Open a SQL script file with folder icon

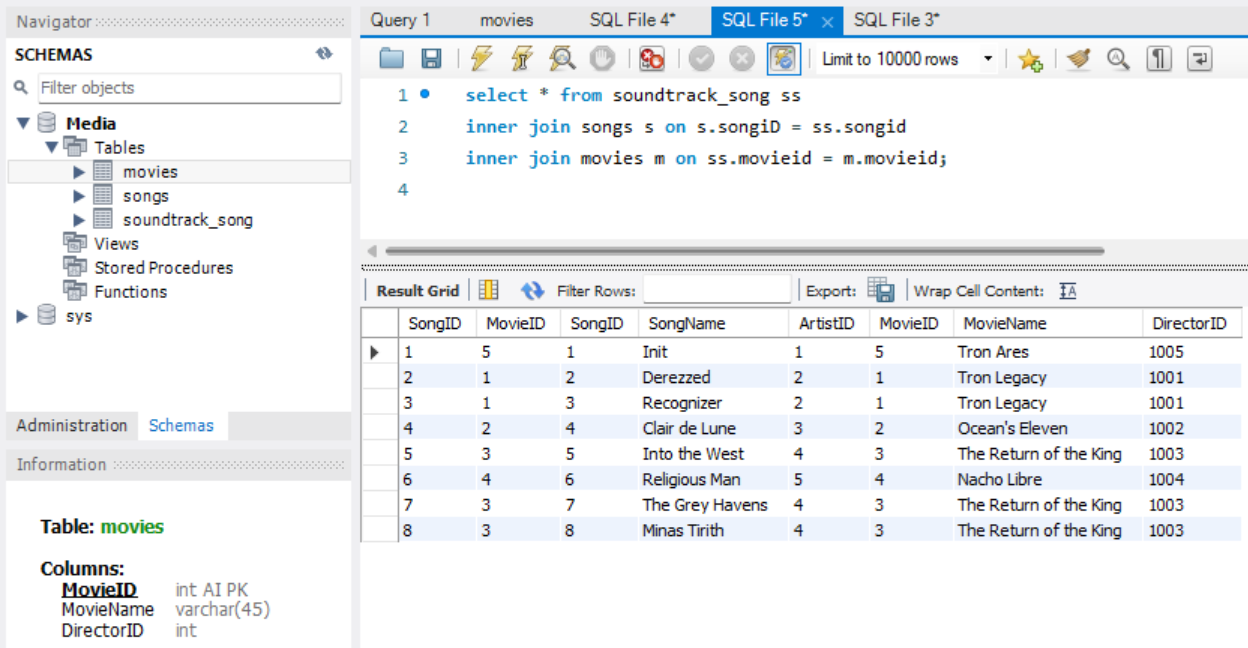click(x=392, y=59)
